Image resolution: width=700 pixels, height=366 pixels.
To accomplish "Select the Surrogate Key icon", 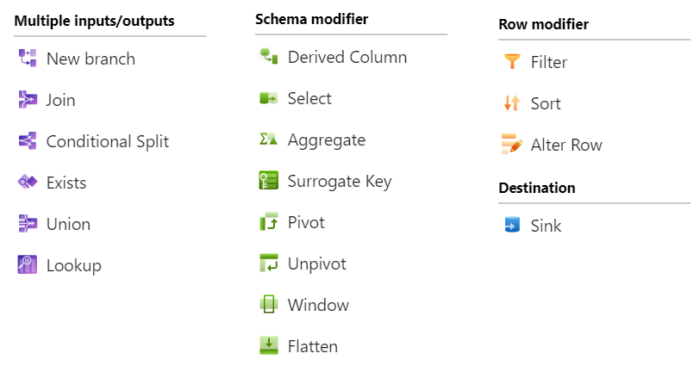I will (x=269, y=180).
